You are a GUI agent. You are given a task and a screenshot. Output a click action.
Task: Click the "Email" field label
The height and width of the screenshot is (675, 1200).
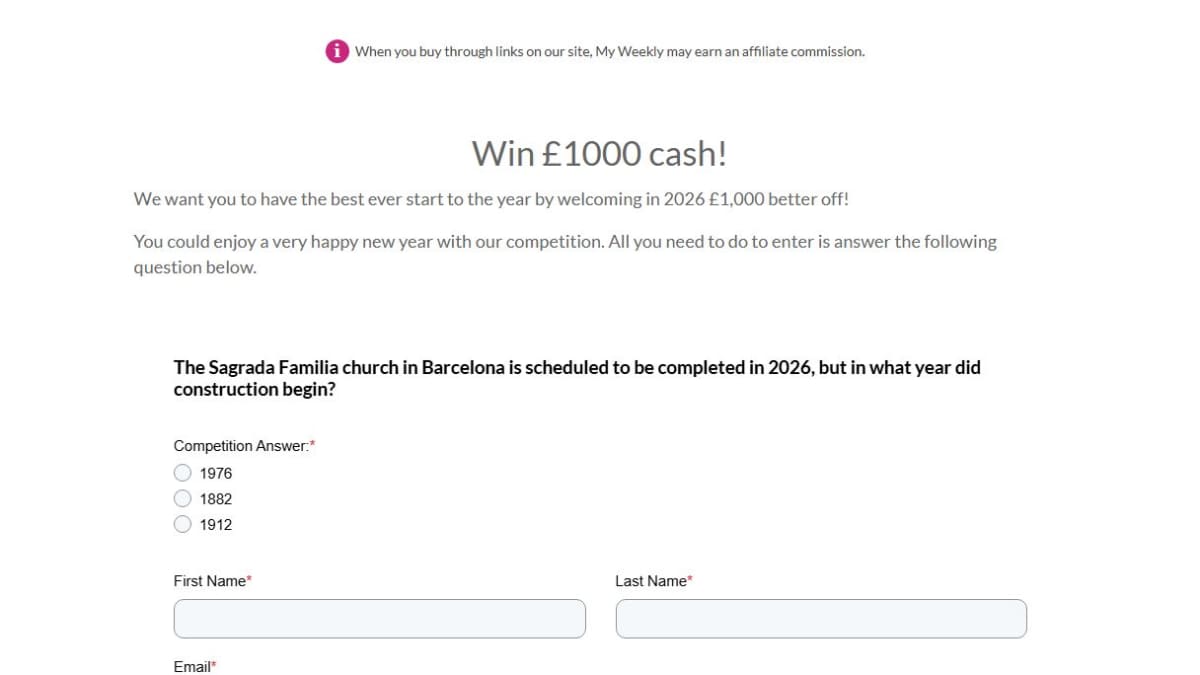[192, 667]
